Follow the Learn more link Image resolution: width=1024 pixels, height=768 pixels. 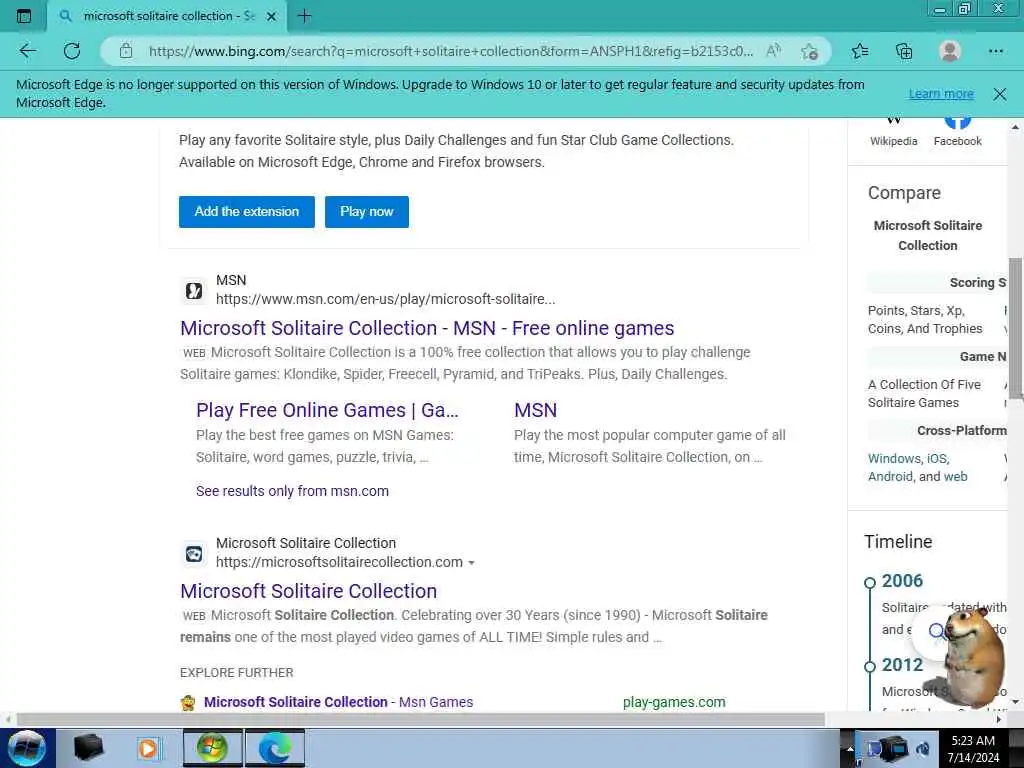point(941,94)
